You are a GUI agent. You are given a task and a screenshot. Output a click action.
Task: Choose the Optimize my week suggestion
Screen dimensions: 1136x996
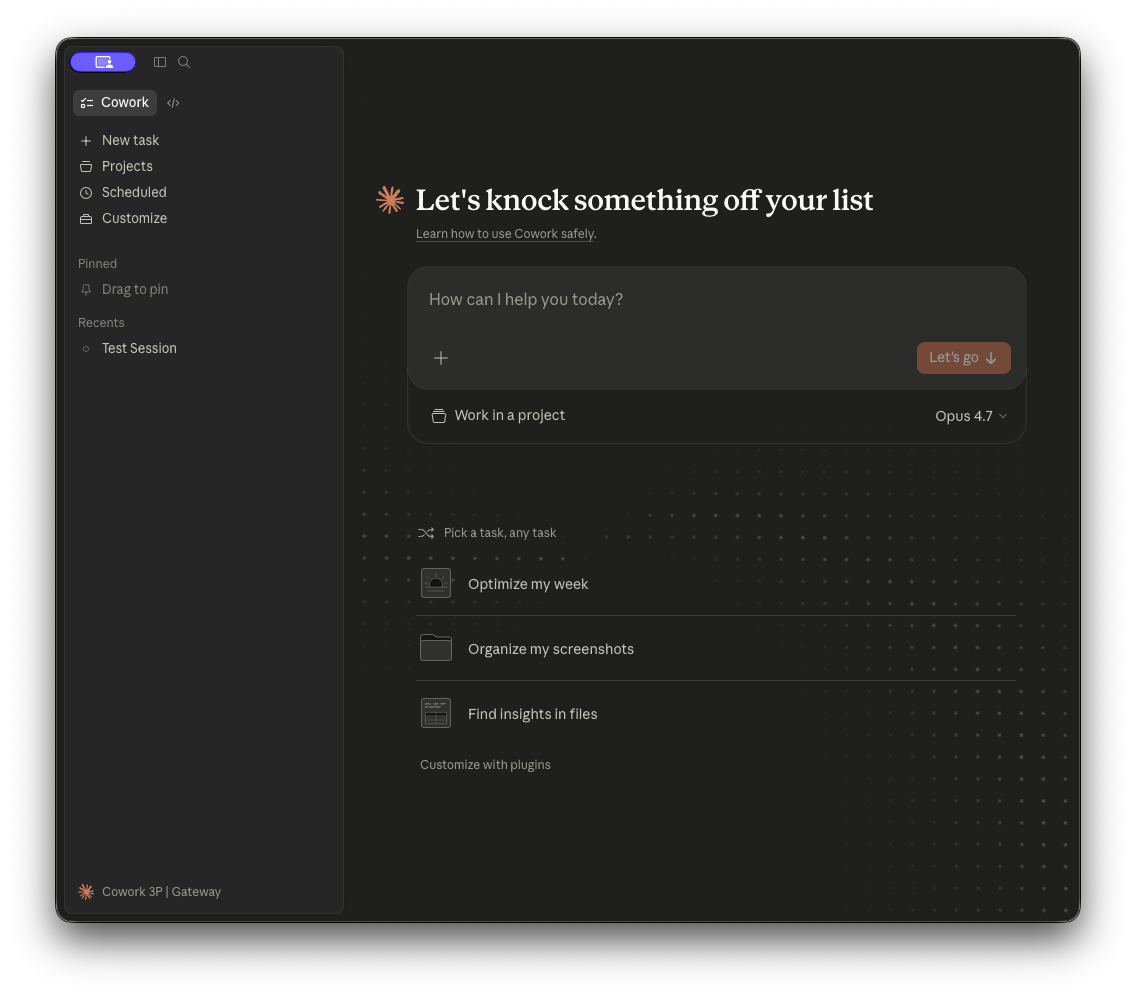coord(528,584)
